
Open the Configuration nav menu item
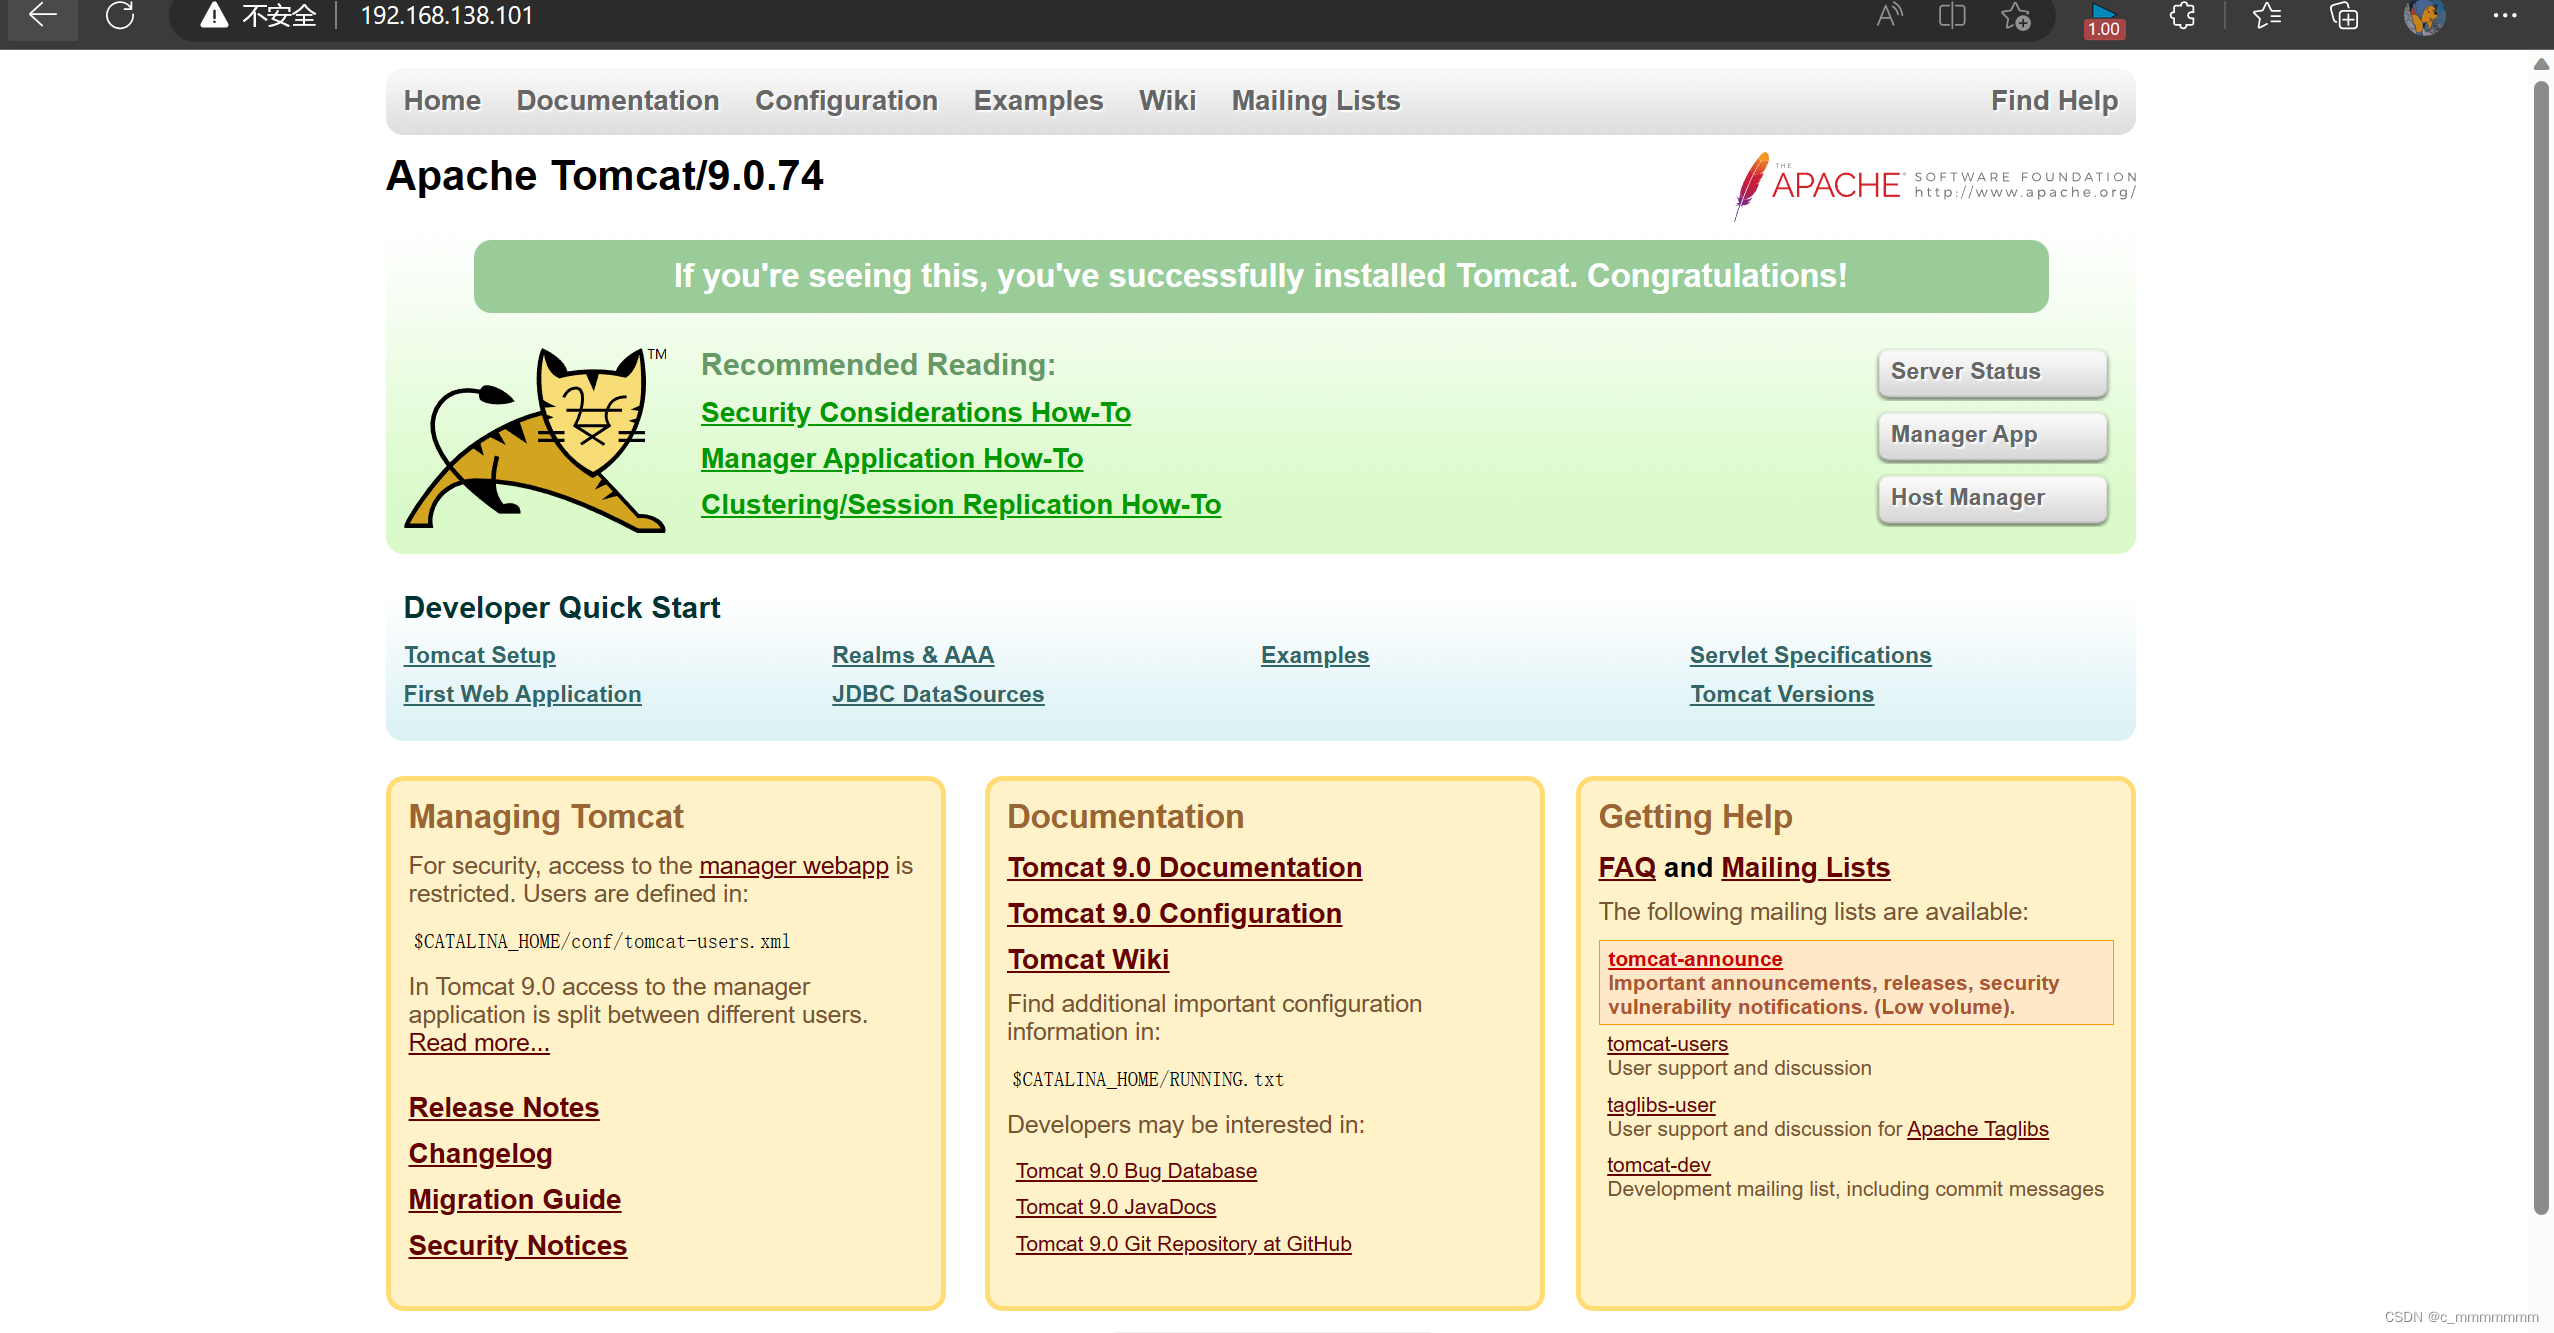click(846, 101)
